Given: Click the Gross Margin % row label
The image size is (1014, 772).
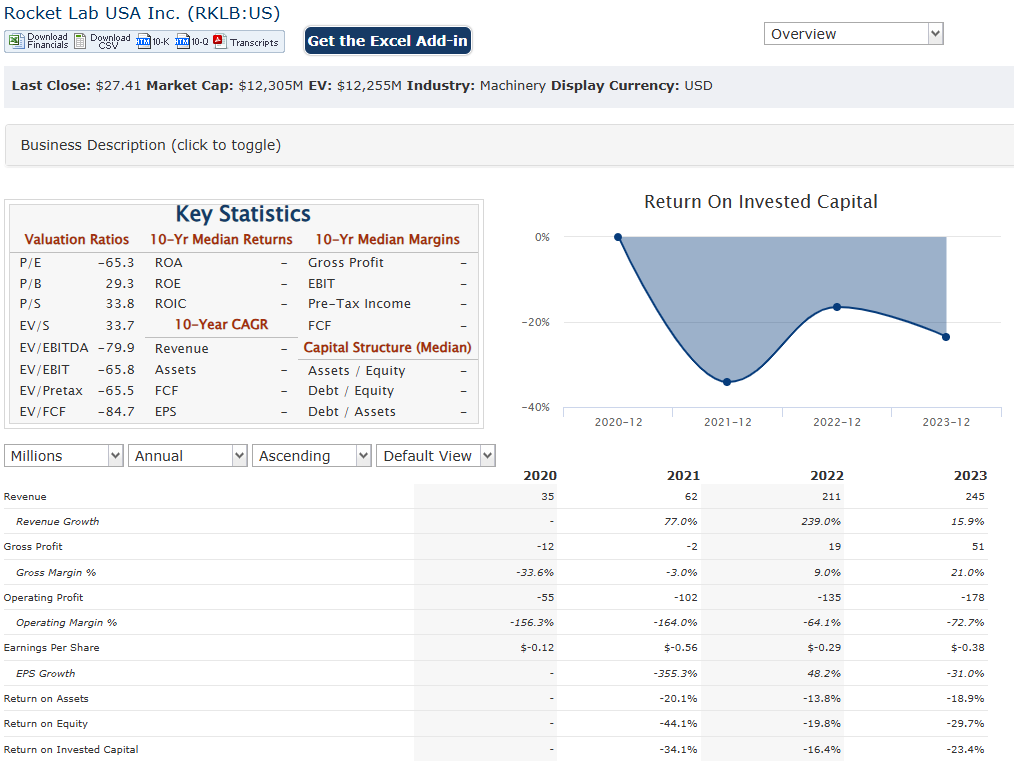Looking at the screenshot, I should [56, 573].
